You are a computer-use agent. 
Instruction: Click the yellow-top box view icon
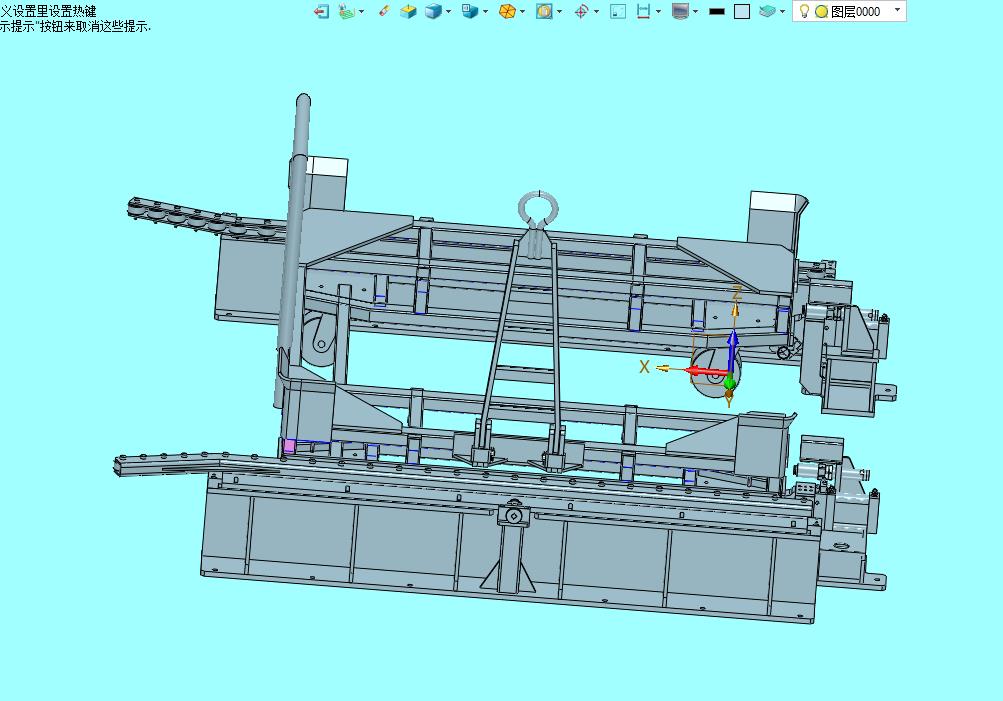[408, 11]
